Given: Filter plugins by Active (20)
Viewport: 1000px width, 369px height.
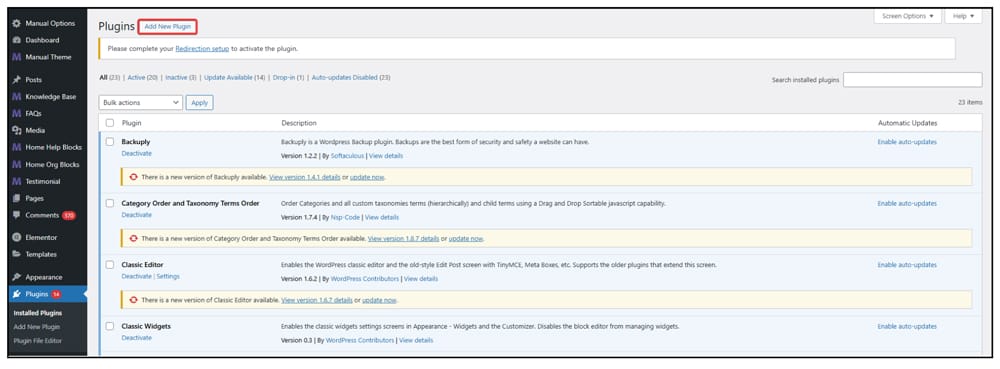Looking at the screenshot, I should point(142,77).
